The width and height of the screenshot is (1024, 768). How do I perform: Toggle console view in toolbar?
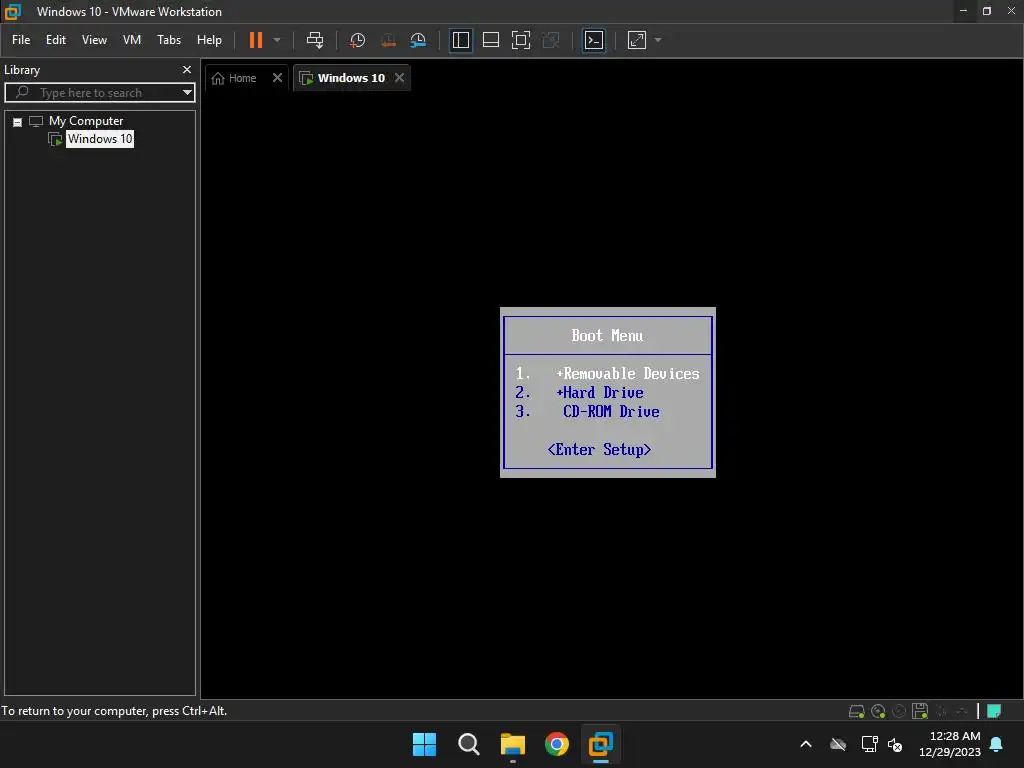click(594, 40)
